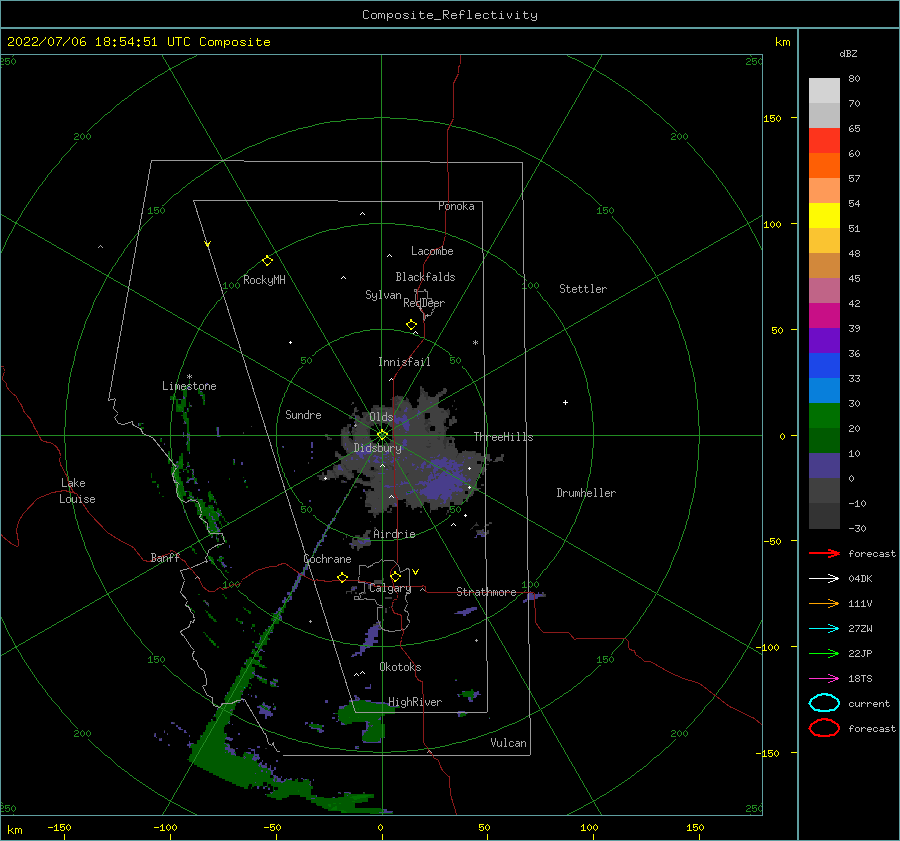
Task: Click the Olds city label
Action: click(381, 417)
